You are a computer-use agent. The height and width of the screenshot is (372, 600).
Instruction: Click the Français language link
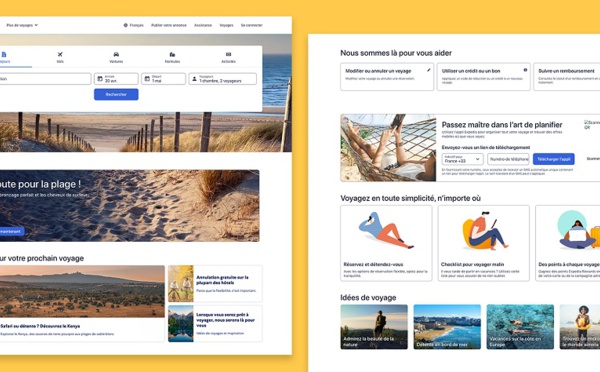point(136,25)
